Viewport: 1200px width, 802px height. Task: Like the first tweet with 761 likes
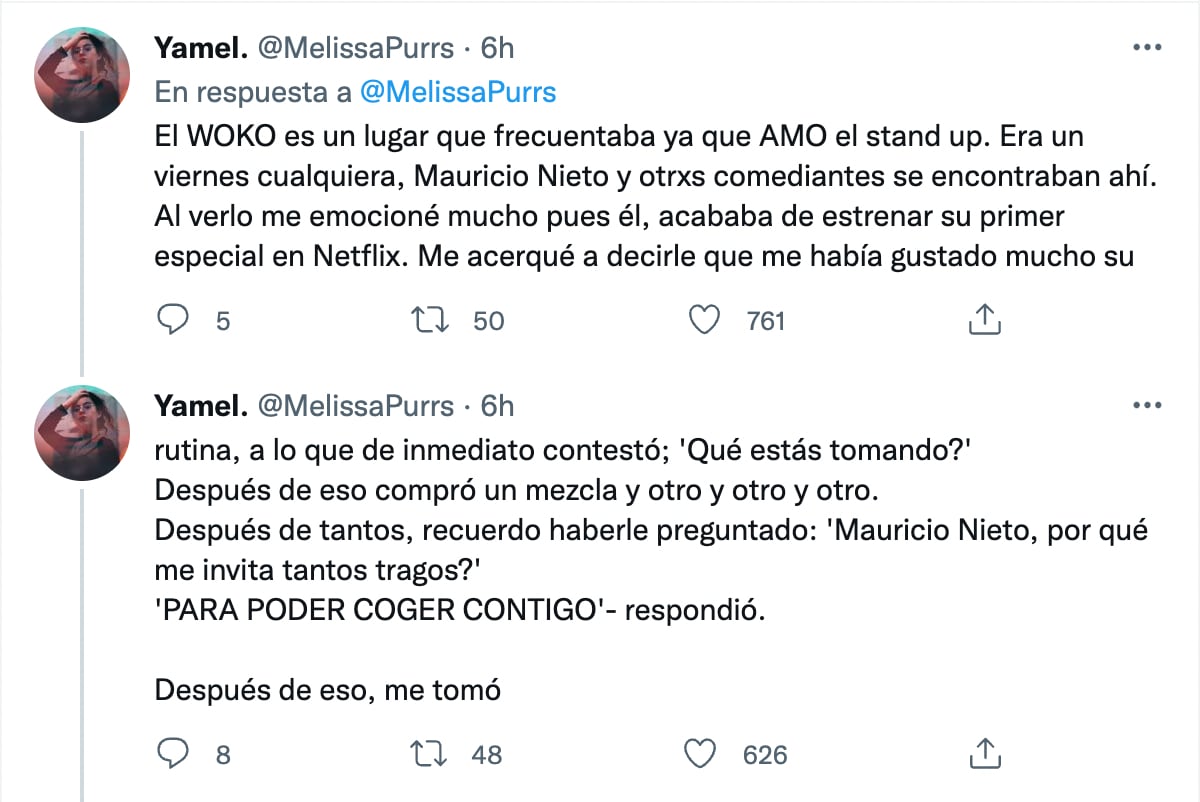(x=707, y=320)
